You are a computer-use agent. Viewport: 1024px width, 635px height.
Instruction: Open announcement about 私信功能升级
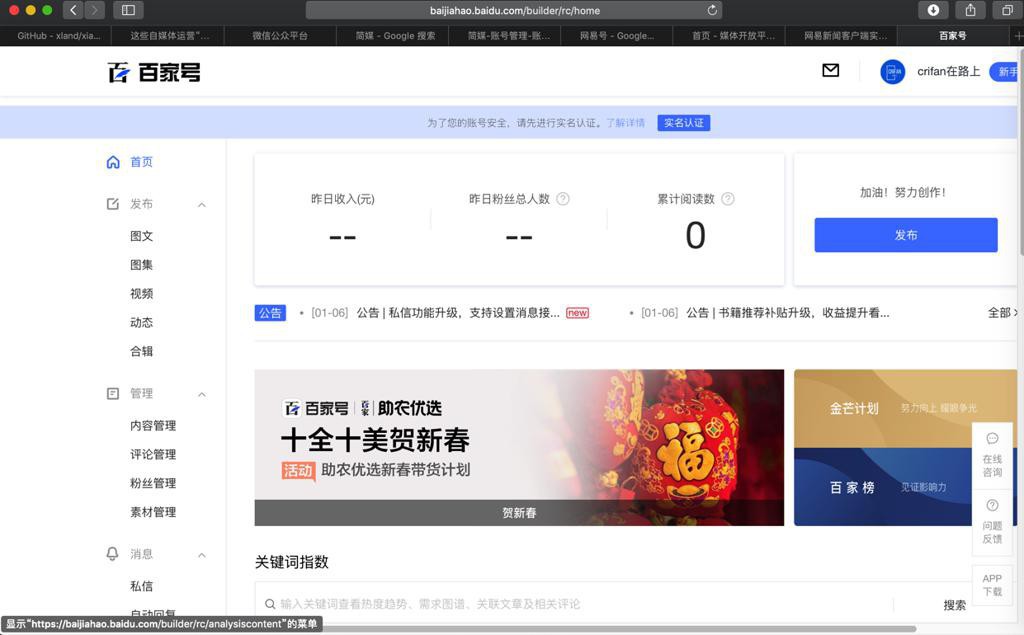[x=458, y=313]
